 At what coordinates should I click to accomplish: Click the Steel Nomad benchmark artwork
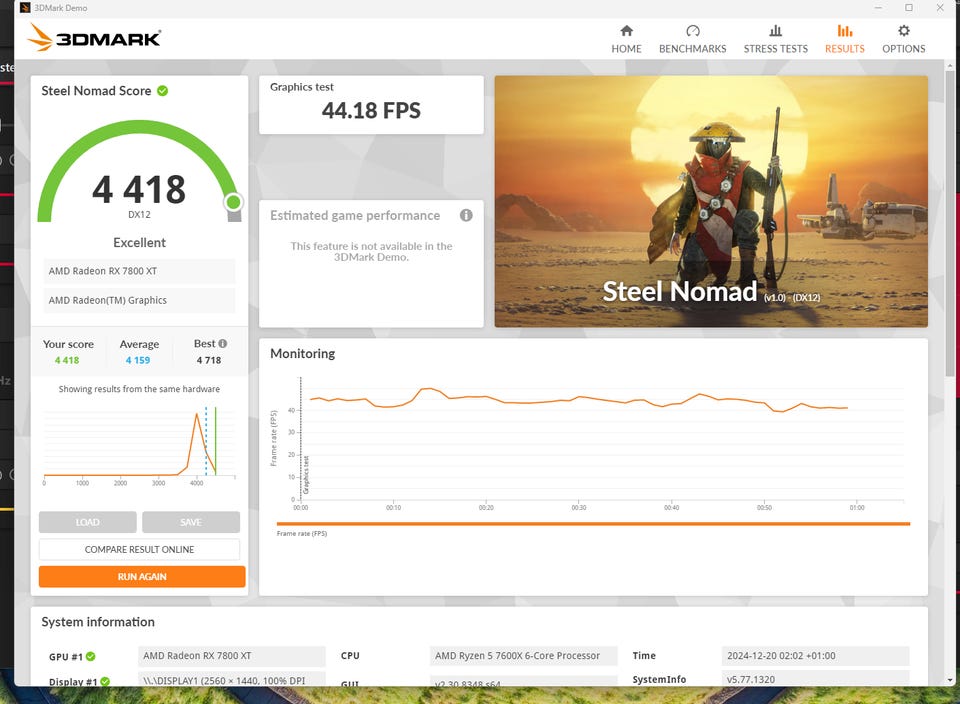pyautogui.click(x=711, y=201)
